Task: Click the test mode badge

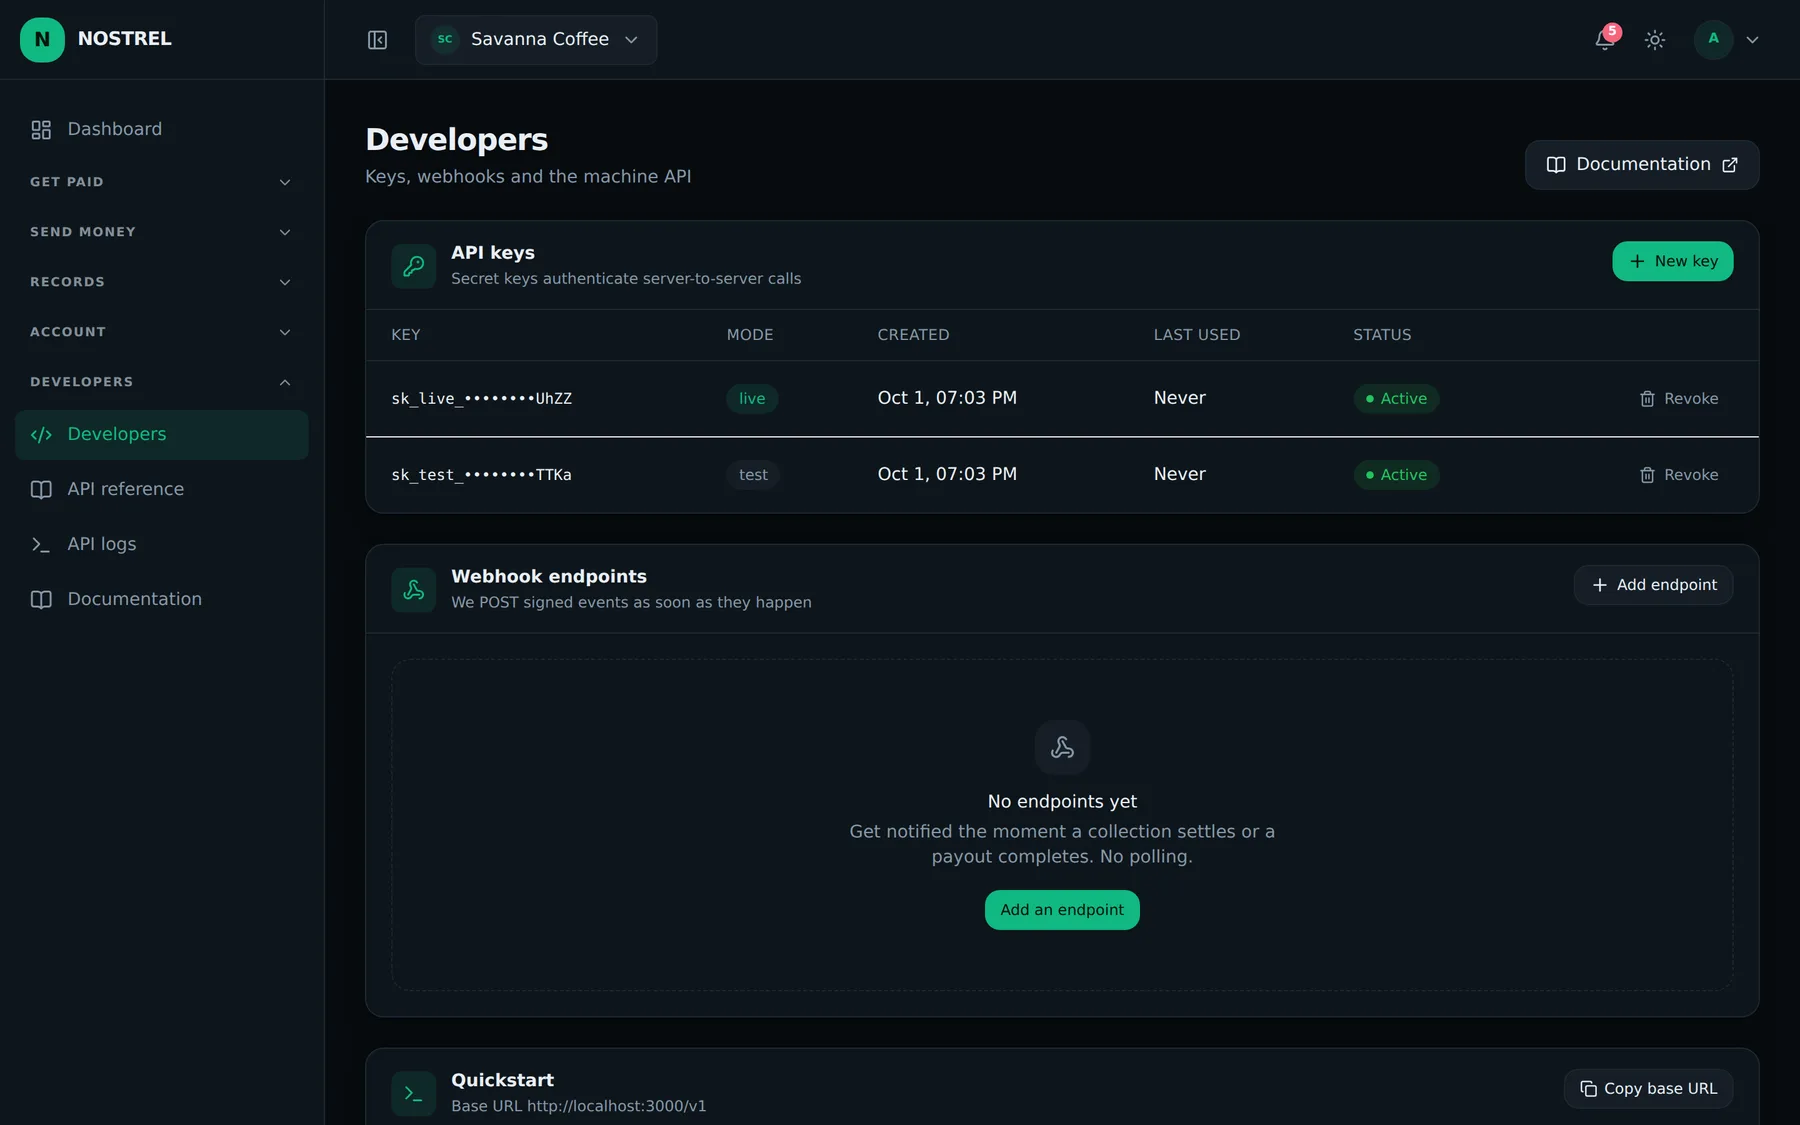Action: (753, 475)
